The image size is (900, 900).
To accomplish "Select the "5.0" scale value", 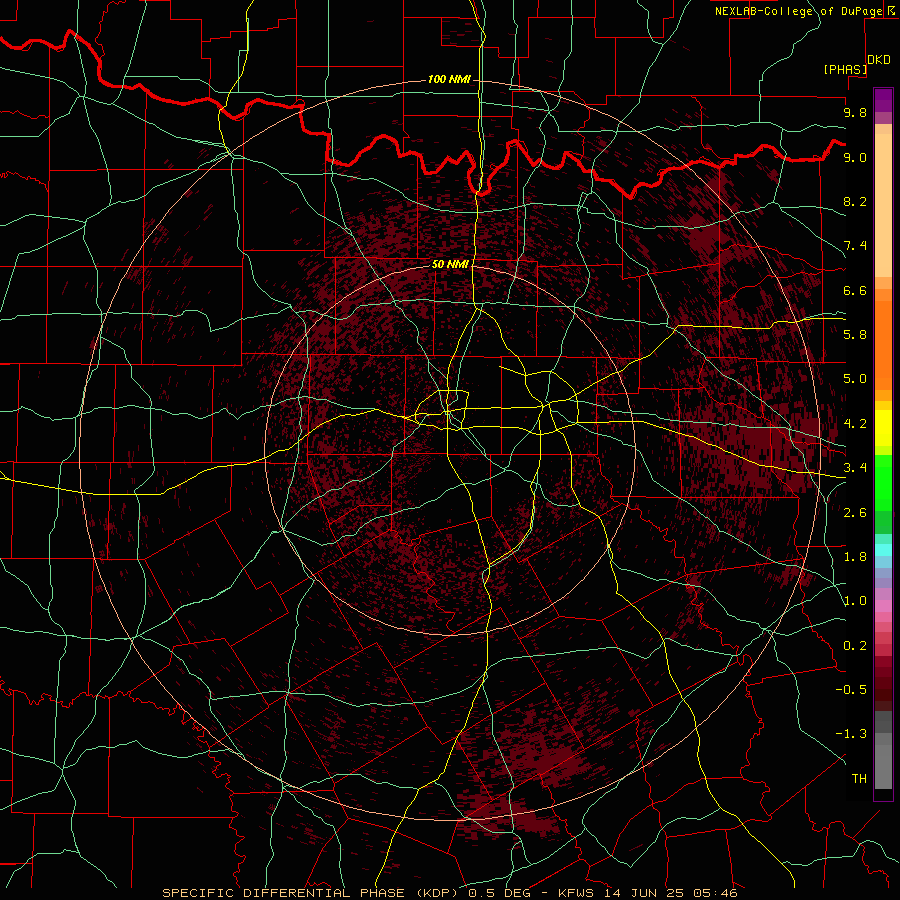I will [855, 379].
